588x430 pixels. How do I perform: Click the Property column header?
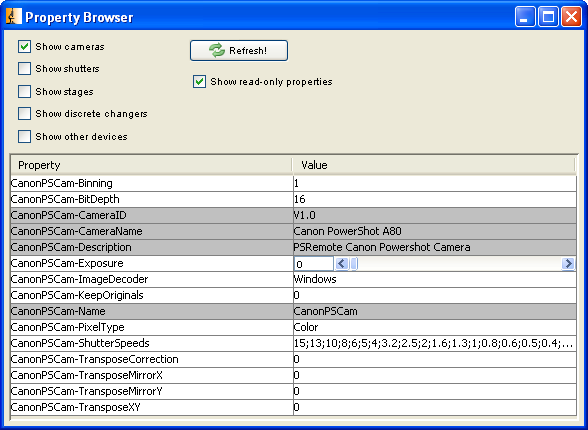(x=152, y=165)
